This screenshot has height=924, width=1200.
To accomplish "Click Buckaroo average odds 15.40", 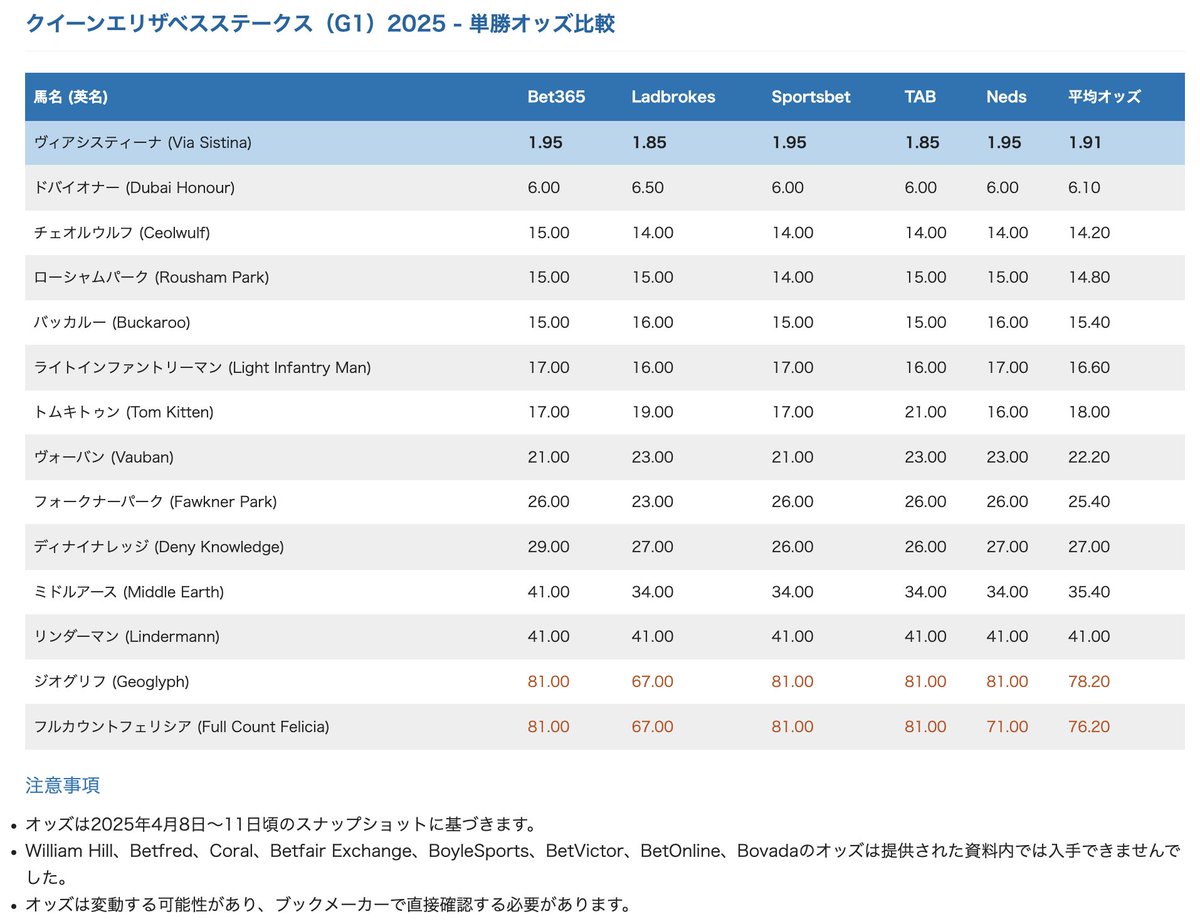I will coord(1089,322).
